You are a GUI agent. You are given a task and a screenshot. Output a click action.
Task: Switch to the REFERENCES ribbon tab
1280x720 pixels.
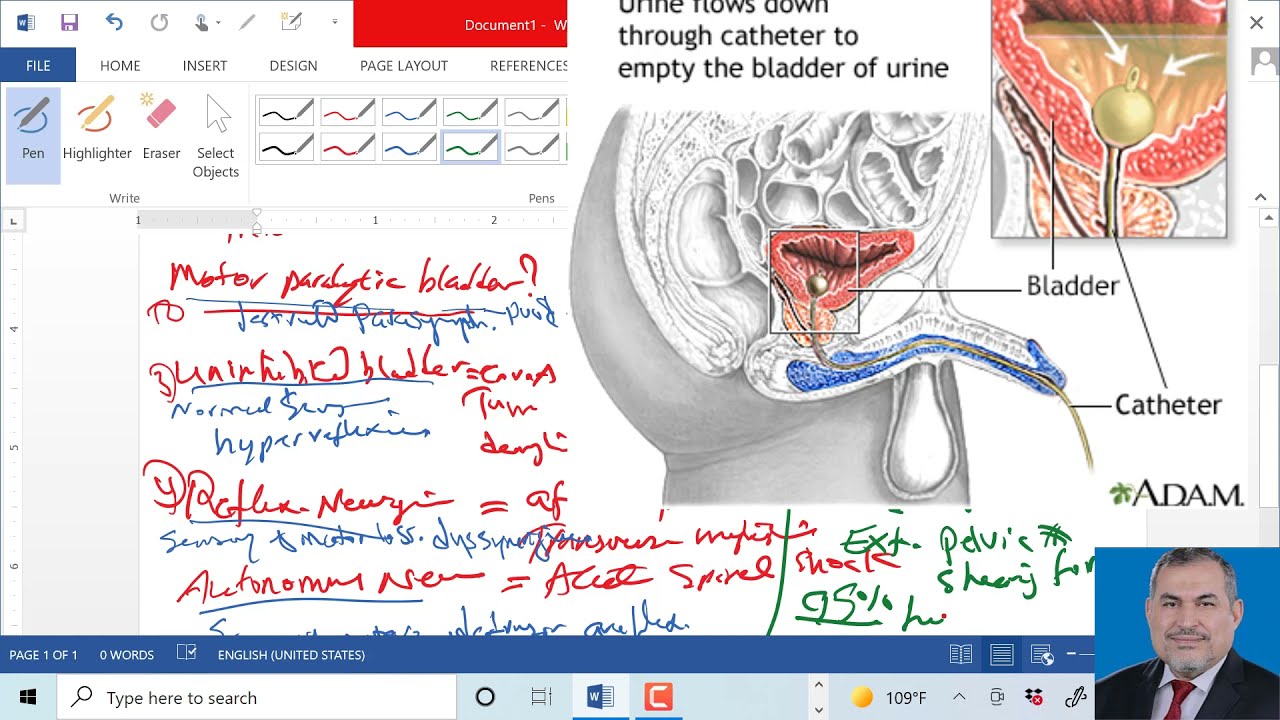coord(529,65)
